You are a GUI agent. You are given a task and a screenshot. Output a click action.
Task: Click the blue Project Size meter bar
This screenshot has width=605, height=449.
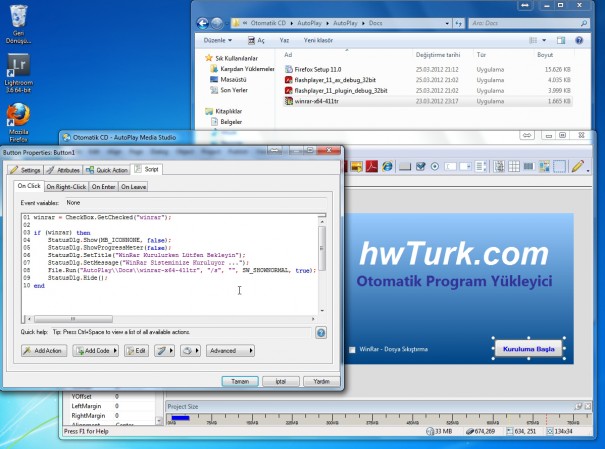(x=180, y=418)
